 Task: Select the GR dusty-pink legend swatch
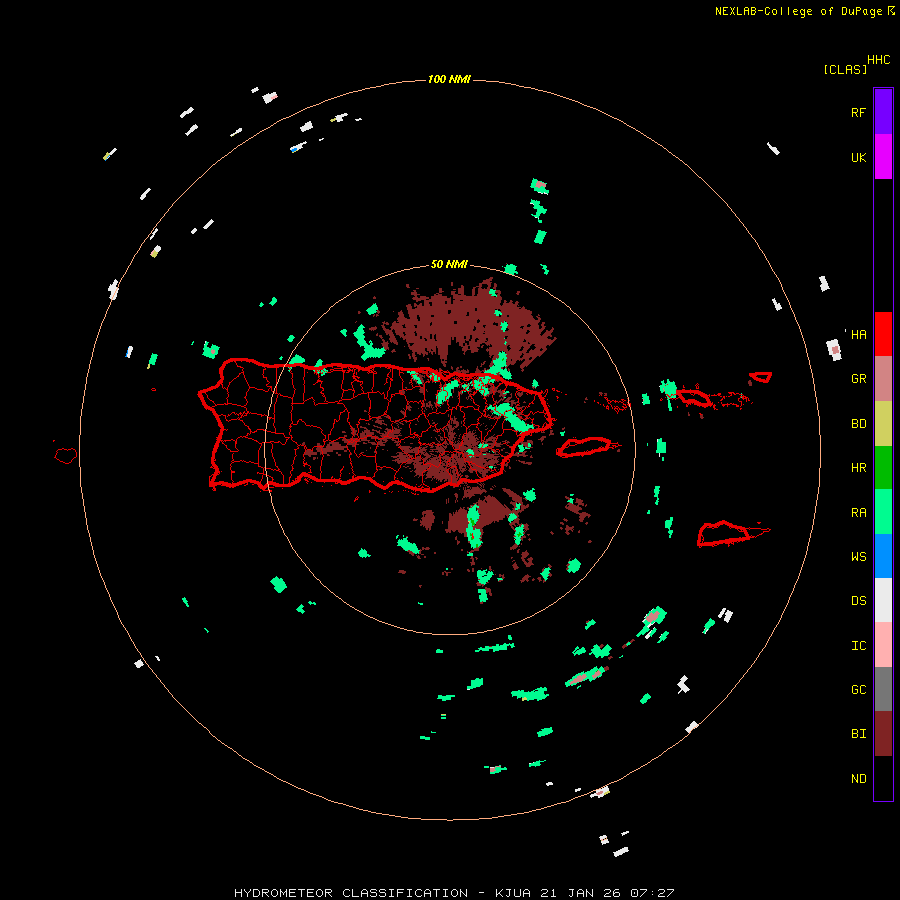(883, 379)
